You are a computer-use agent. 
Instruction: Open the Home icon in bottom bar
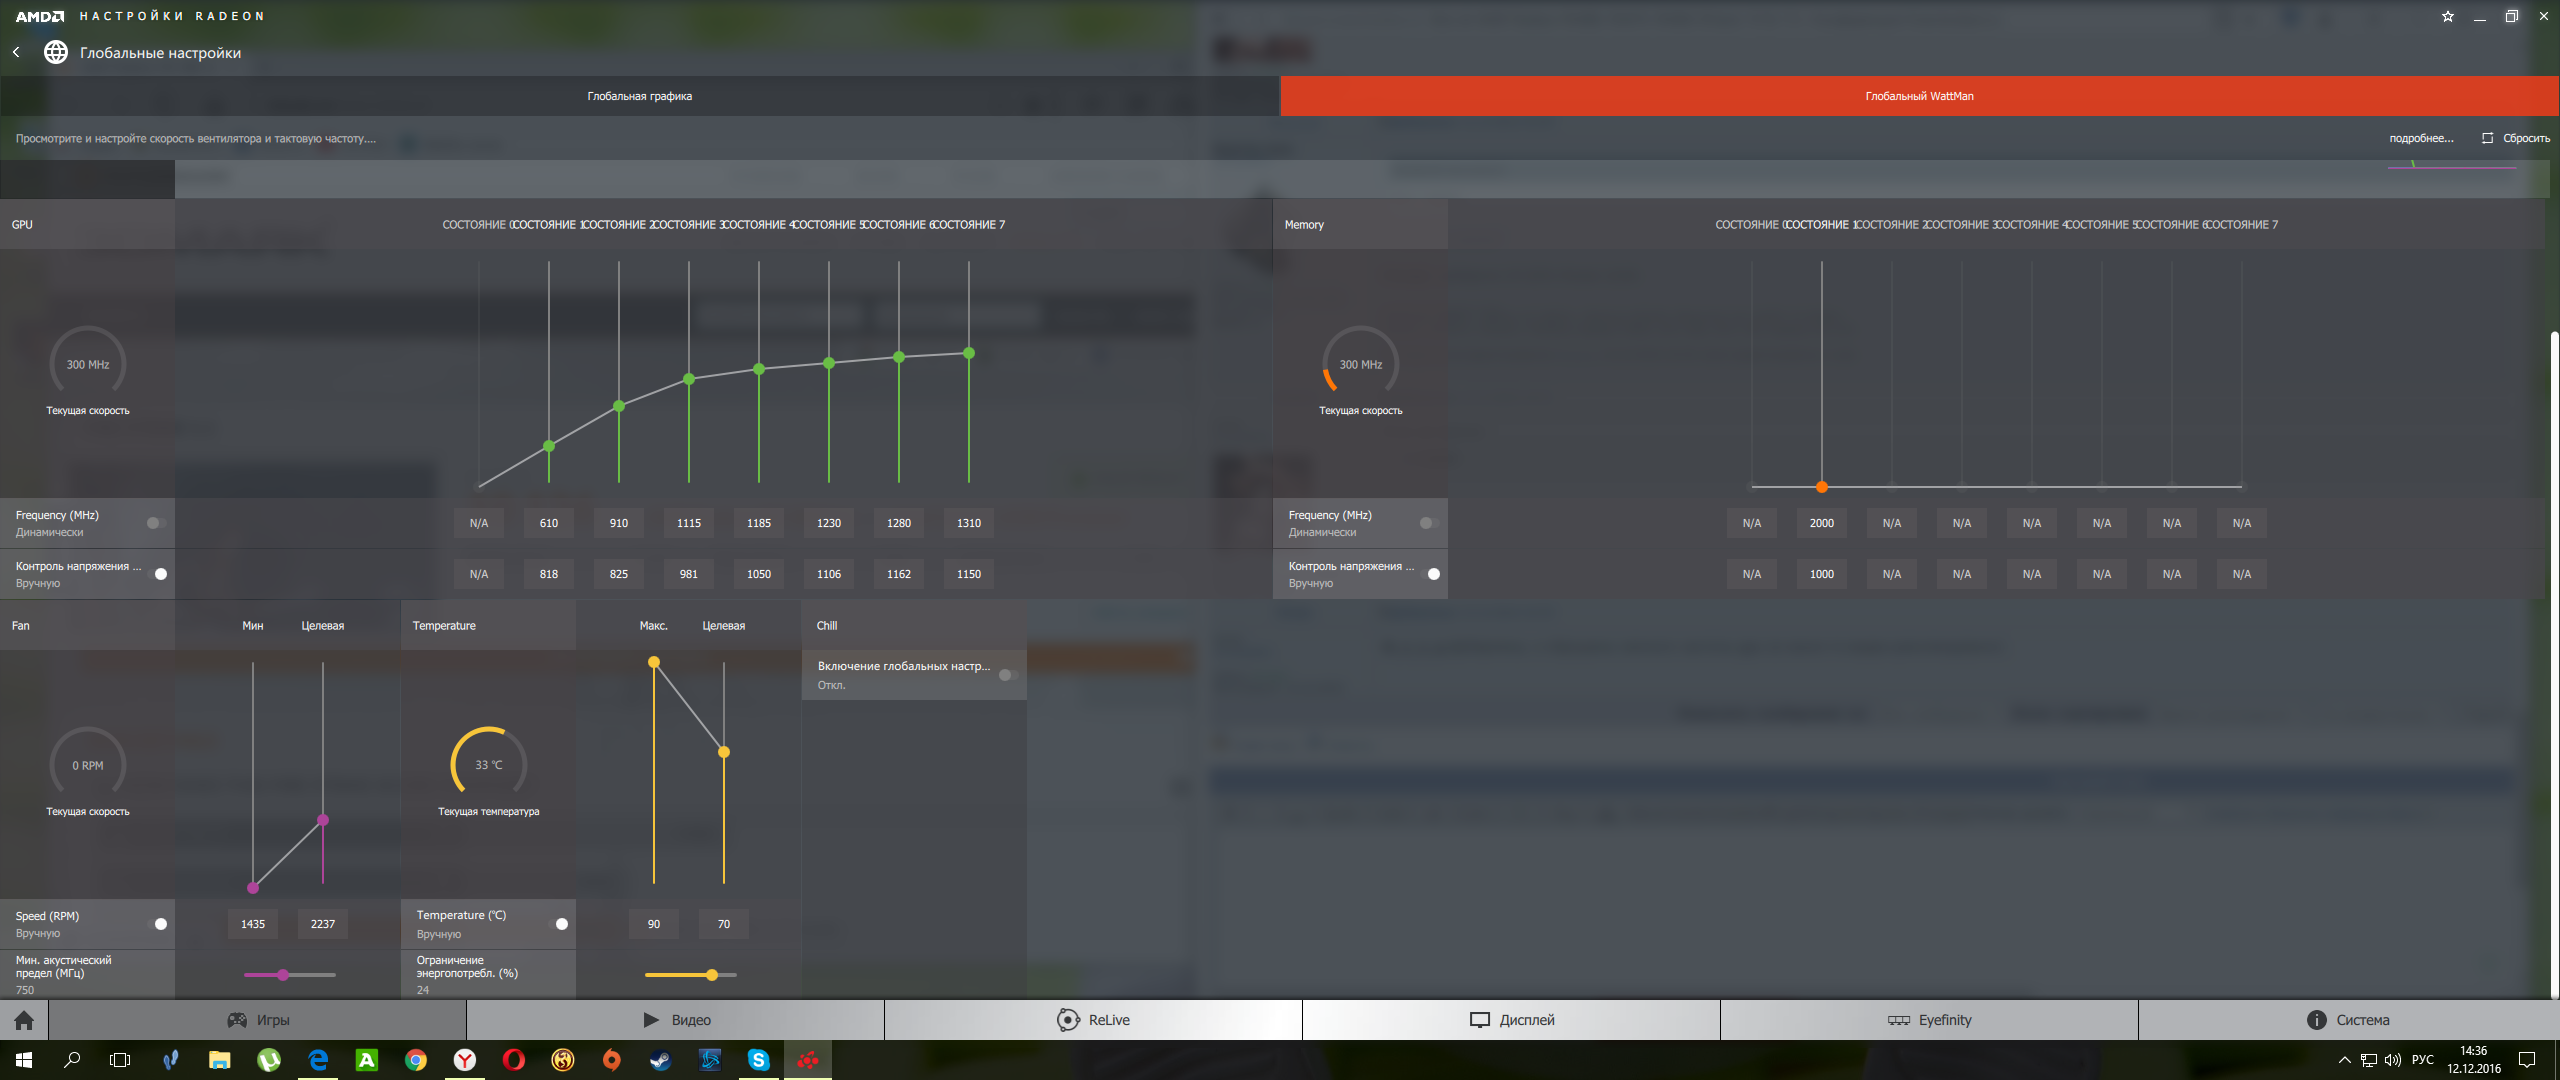24,1020
